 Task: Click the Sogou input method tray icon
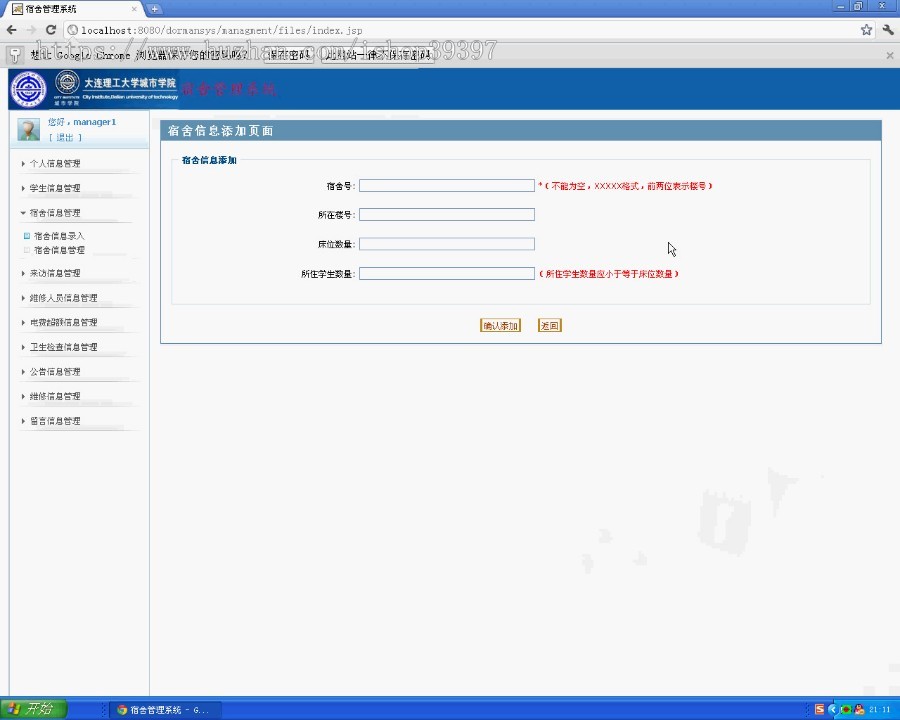[820, 709]
